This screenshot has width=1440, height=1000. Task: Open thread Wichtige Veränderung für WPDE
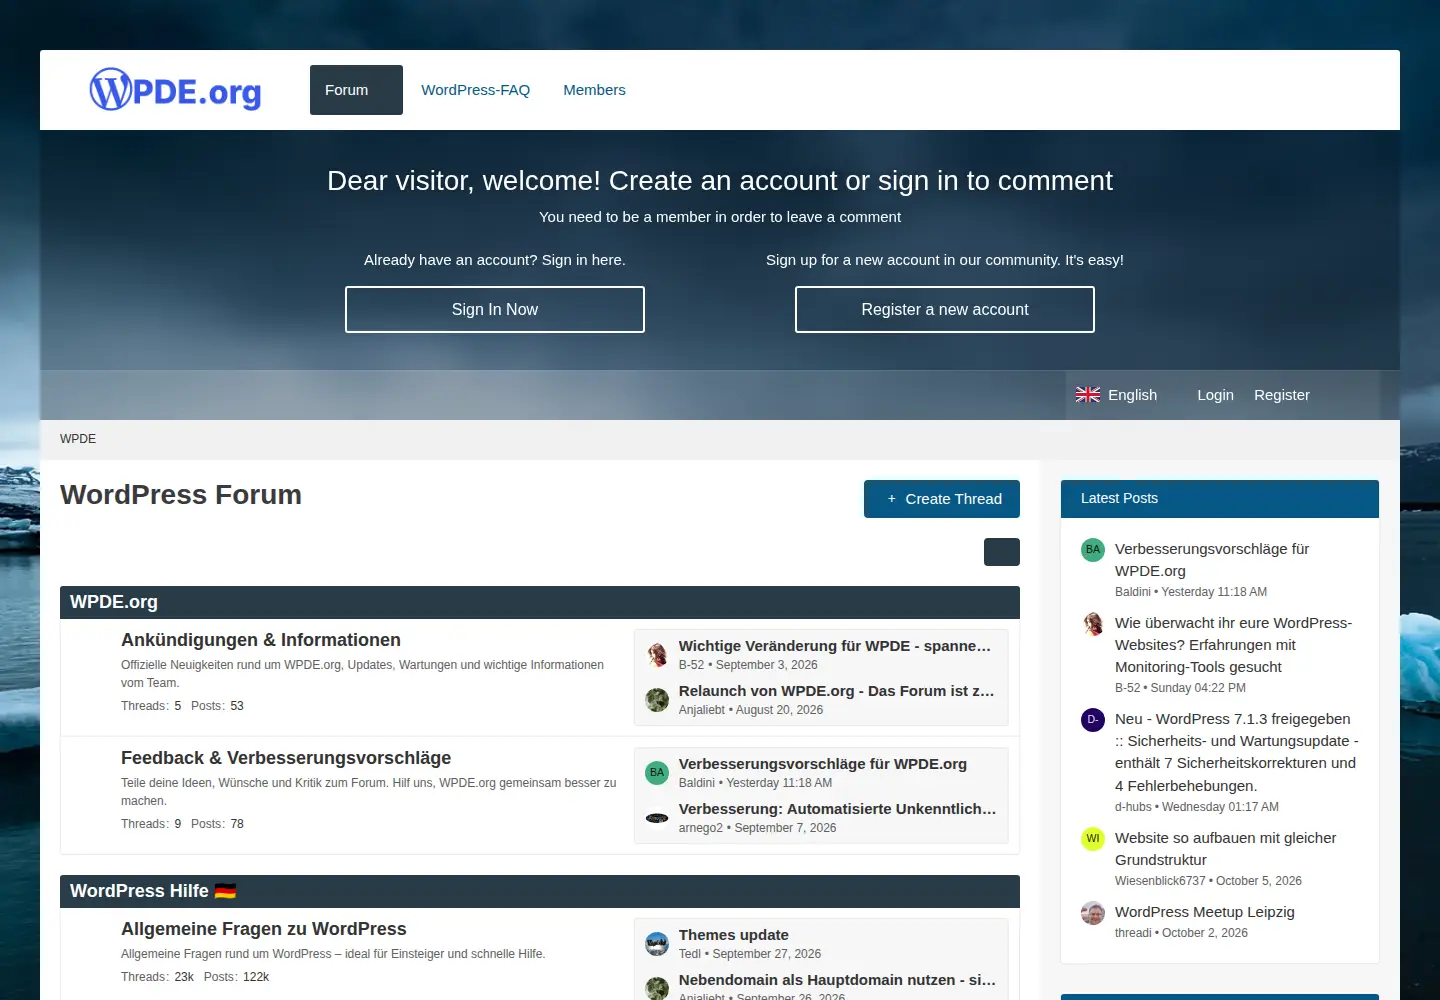coord(835,646)
